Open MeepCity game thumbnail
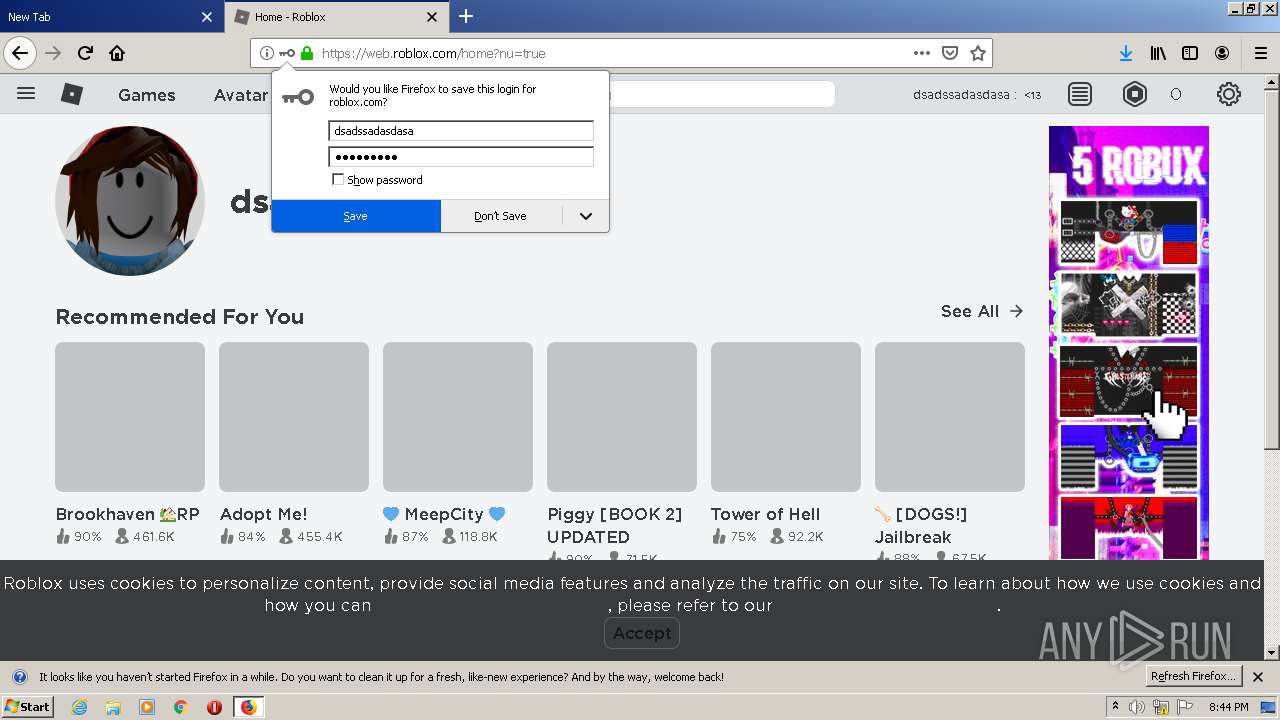1280x720 pixels. click(458, 417)
